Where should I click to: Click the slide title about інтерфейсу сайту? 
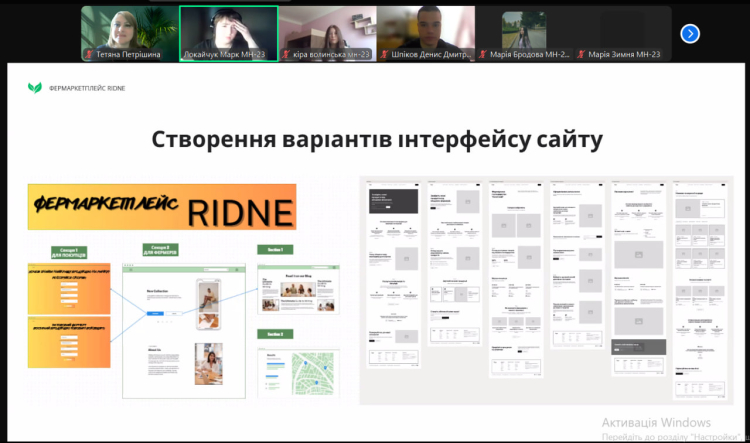pyautogui.click(x=377, y=138)
